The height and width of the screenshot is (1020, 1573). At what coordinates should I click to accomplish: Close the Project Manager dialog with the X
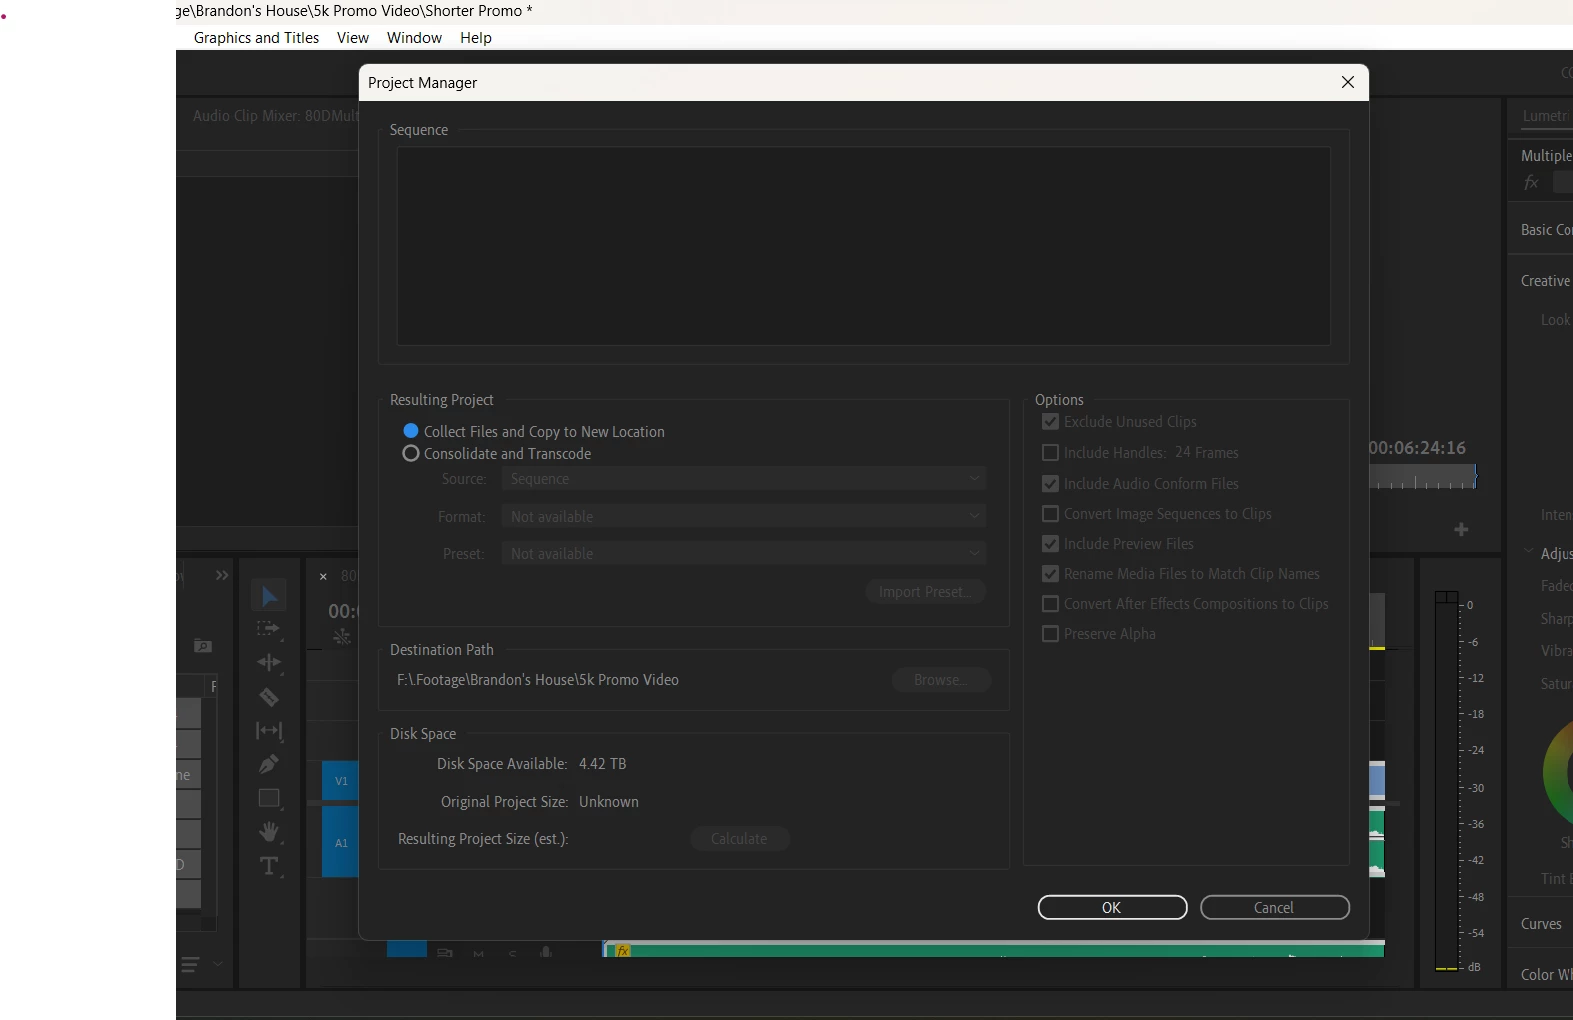1348,82
